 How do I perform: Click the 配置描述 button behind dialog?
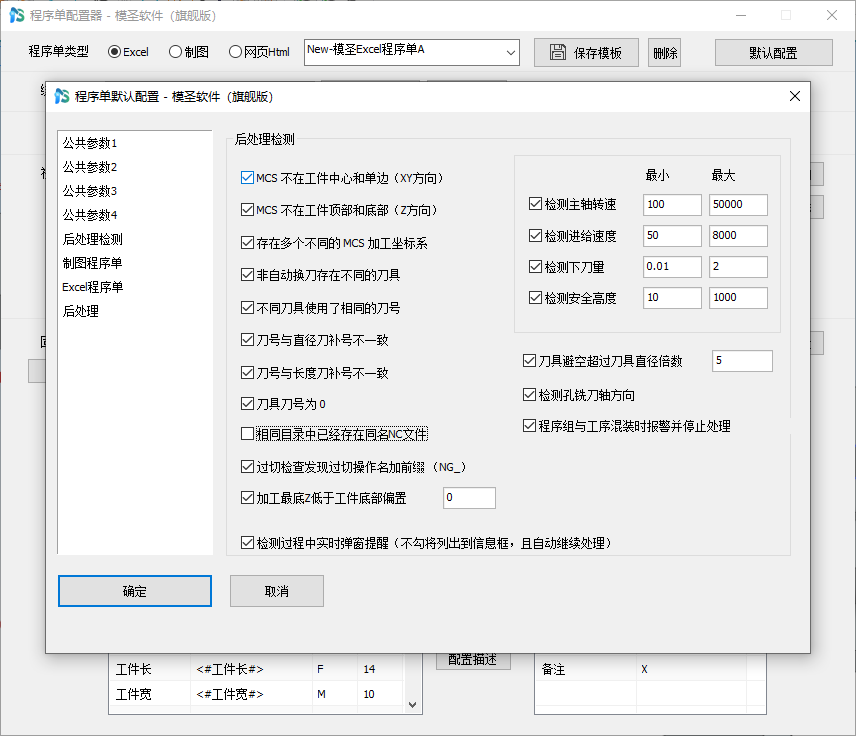pos(473,661)
